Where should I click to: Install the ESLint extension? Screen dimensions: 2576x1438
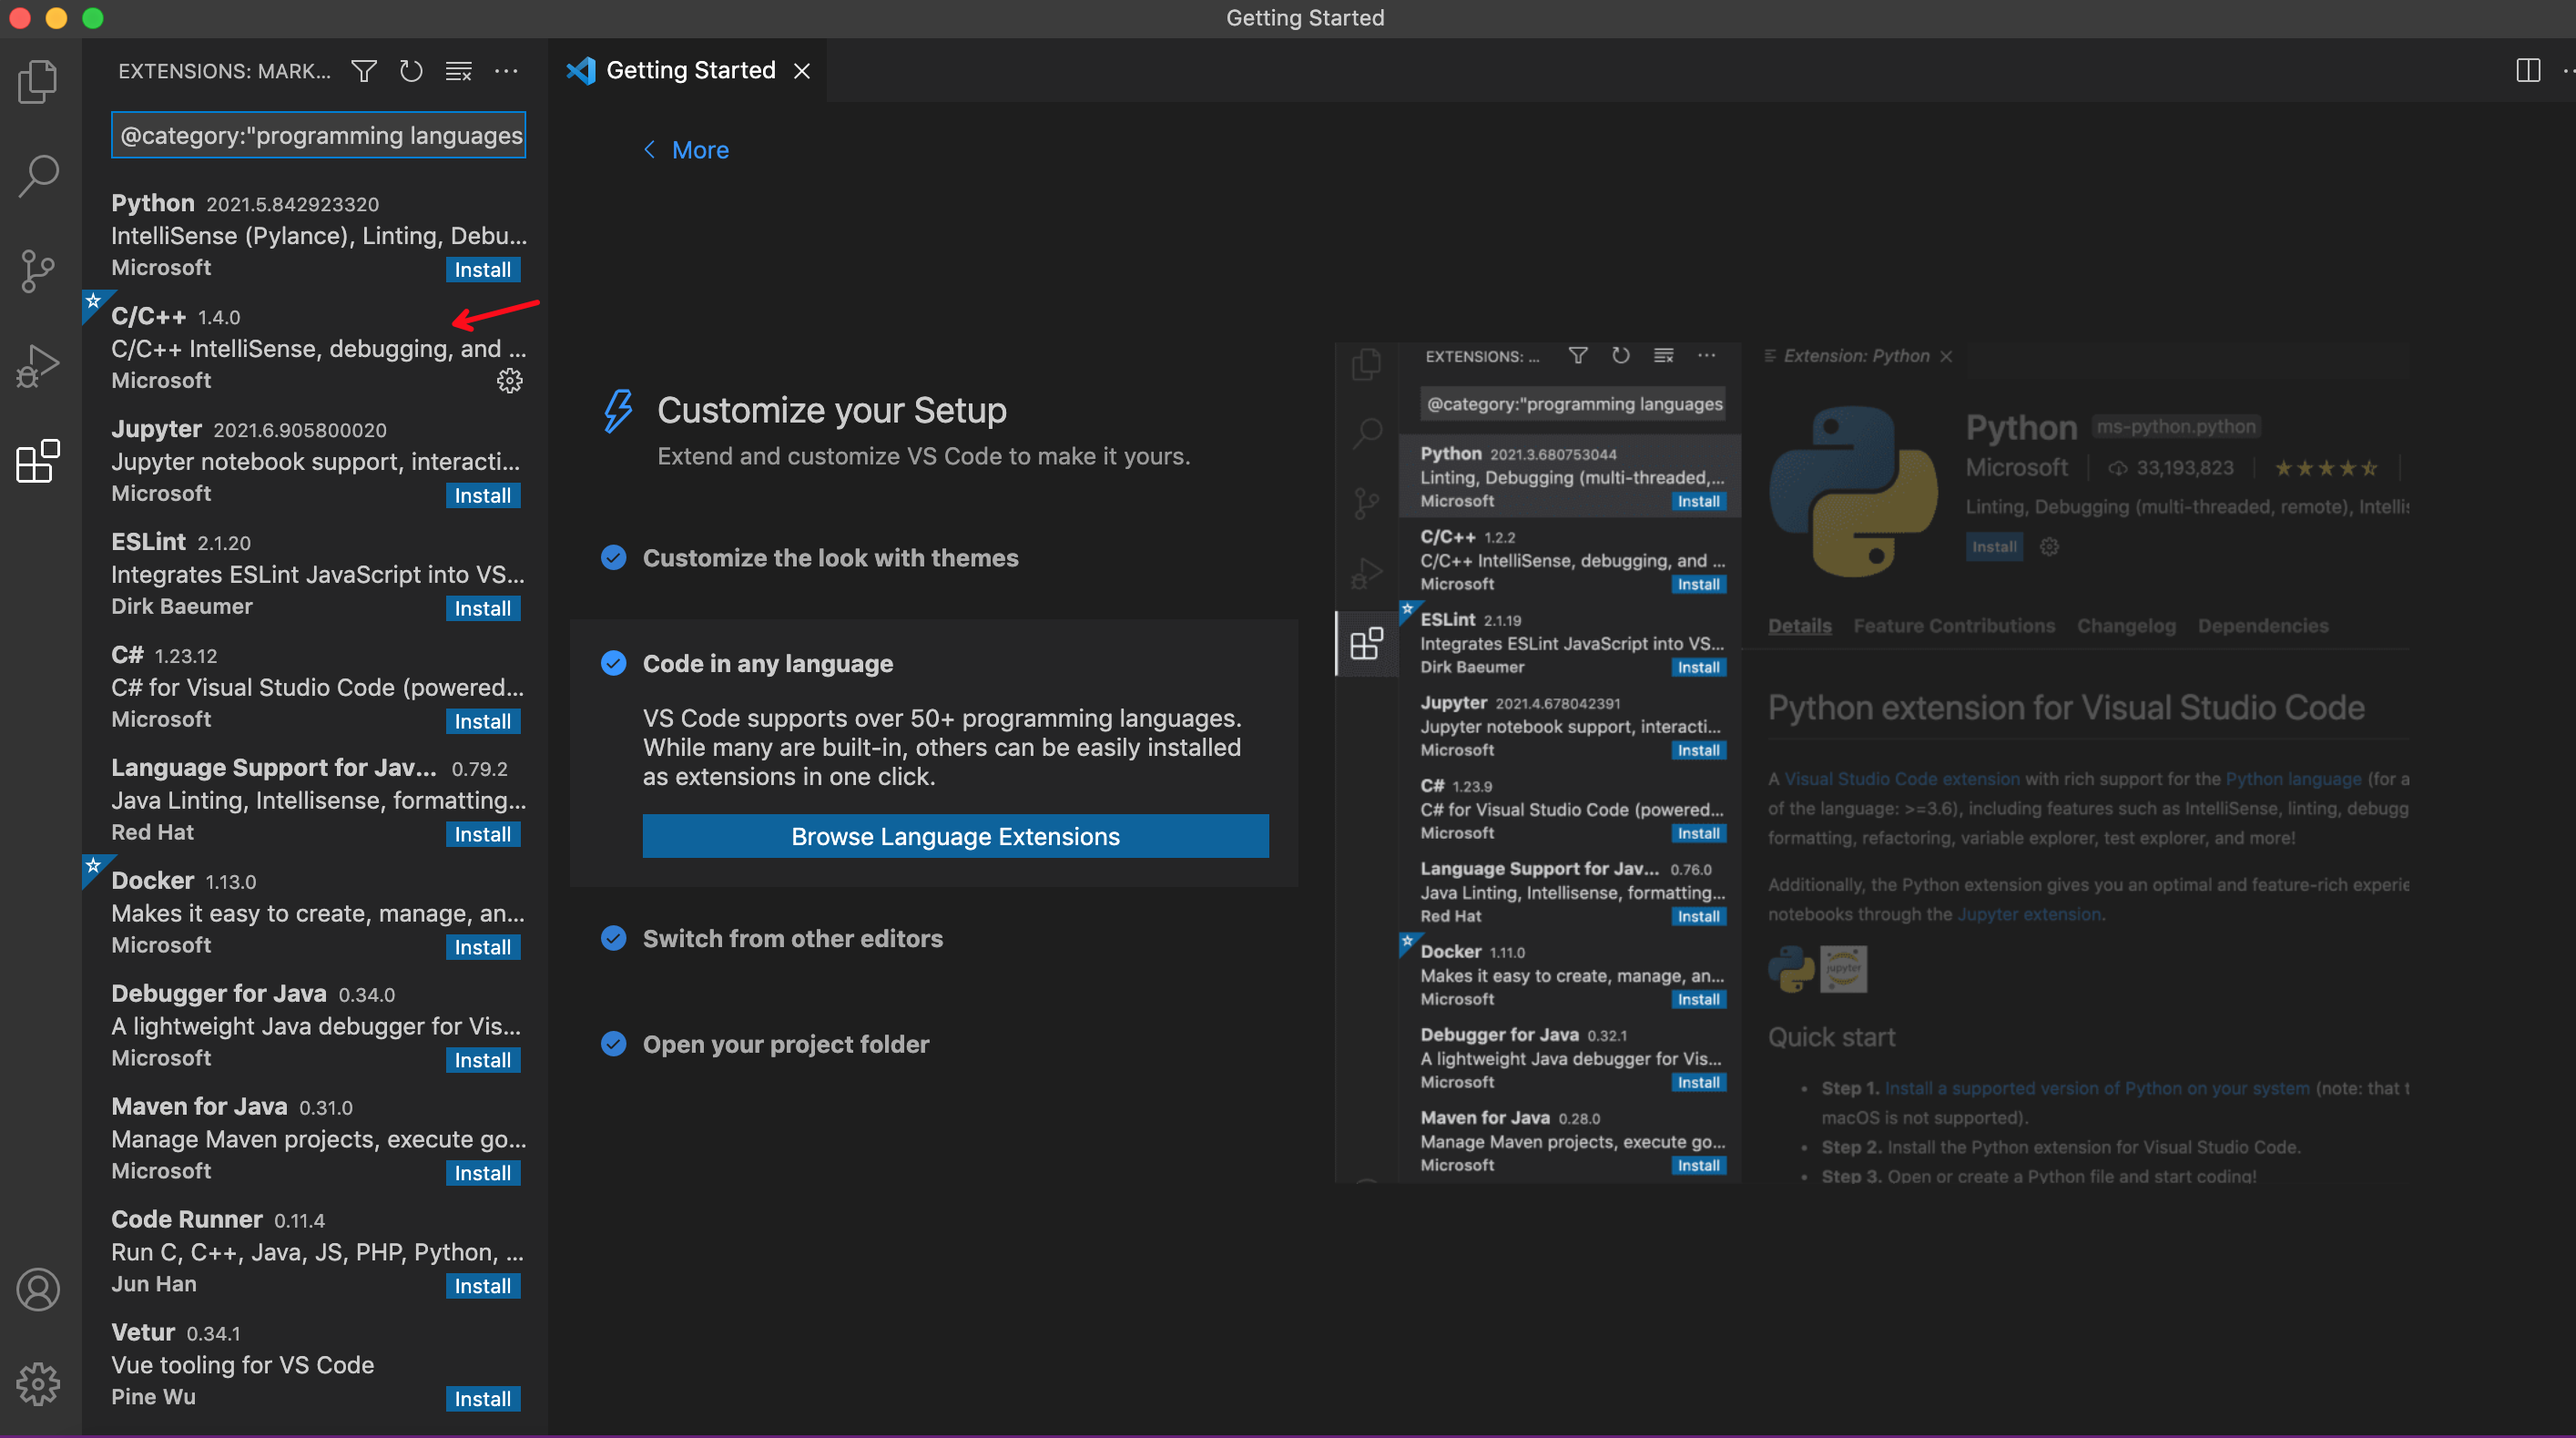tap(483, 608)
